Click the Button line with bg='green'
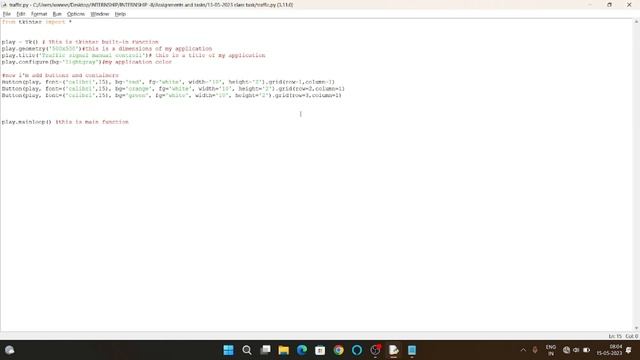The image size is (640, 360). tap(171, 96)
